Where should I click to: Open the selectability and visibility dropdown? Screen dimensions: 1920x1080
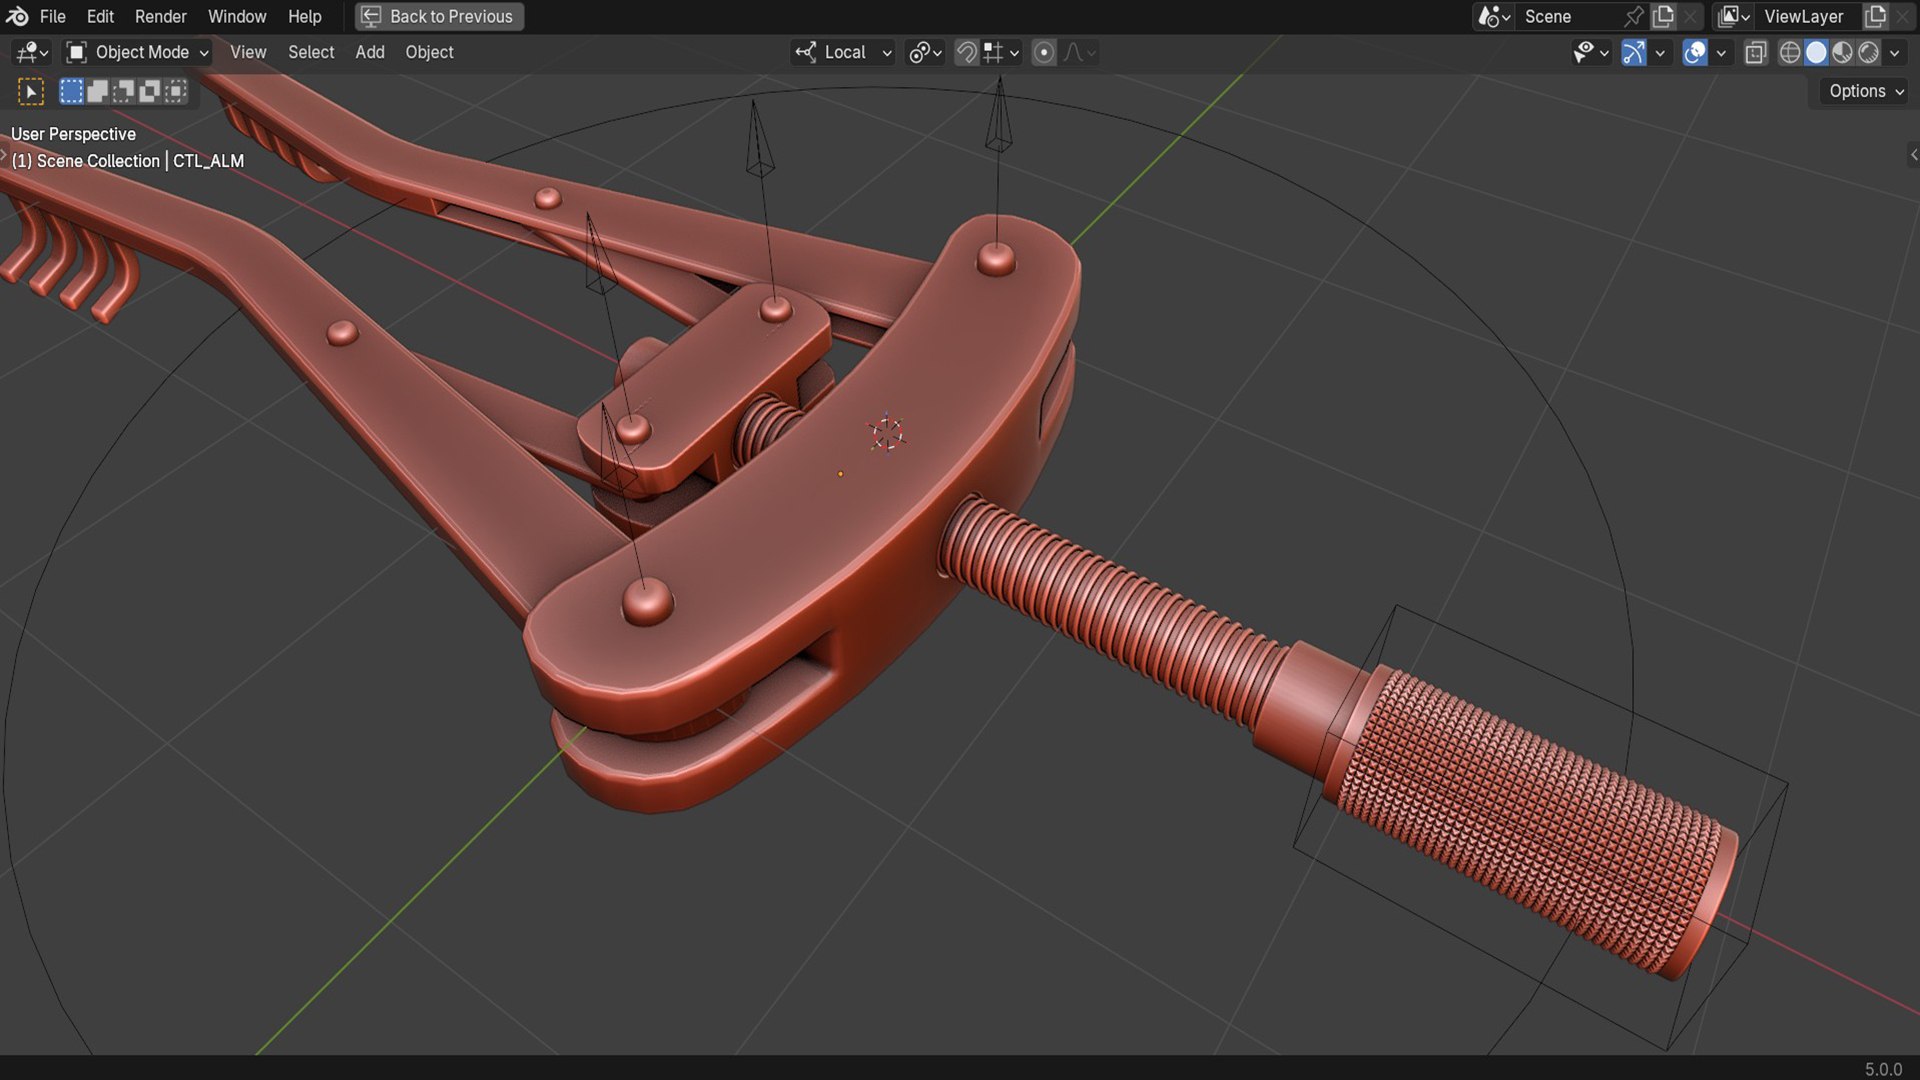pos(1590,52)
